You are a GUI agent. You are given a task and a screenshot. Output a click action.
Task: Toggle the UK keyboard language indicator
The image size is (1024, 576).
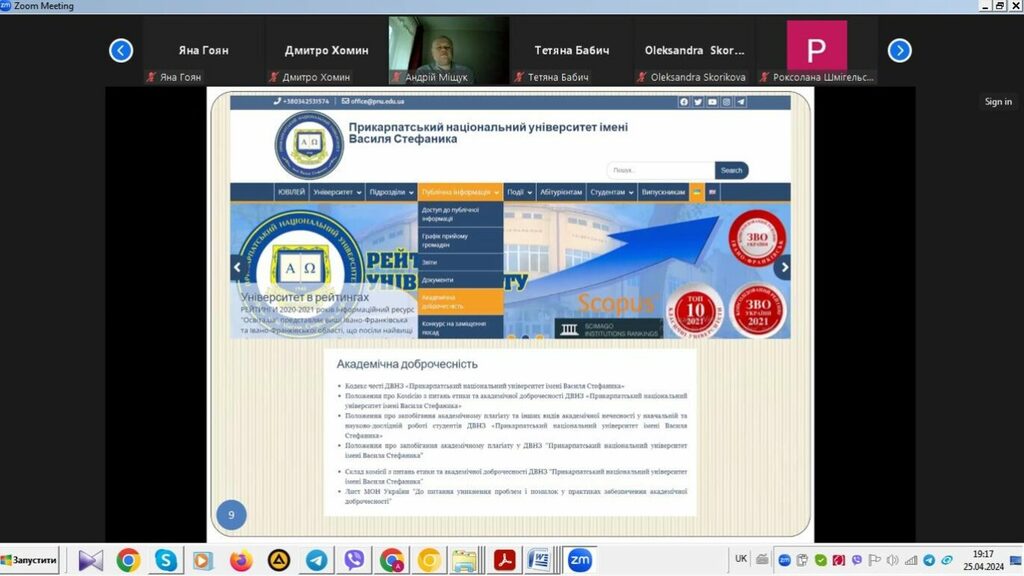click(741, 559)
